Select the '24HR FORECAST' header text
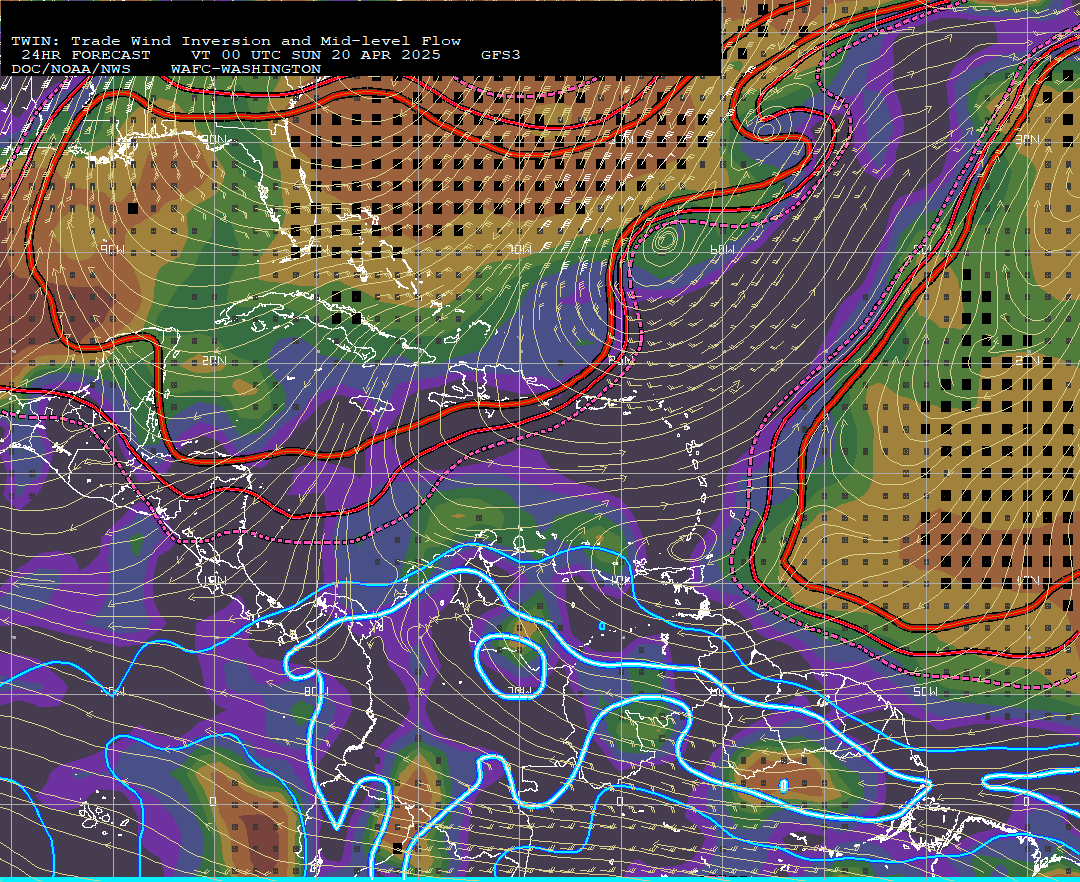This screenshot has width=1080, height=882. pos(85,55)
